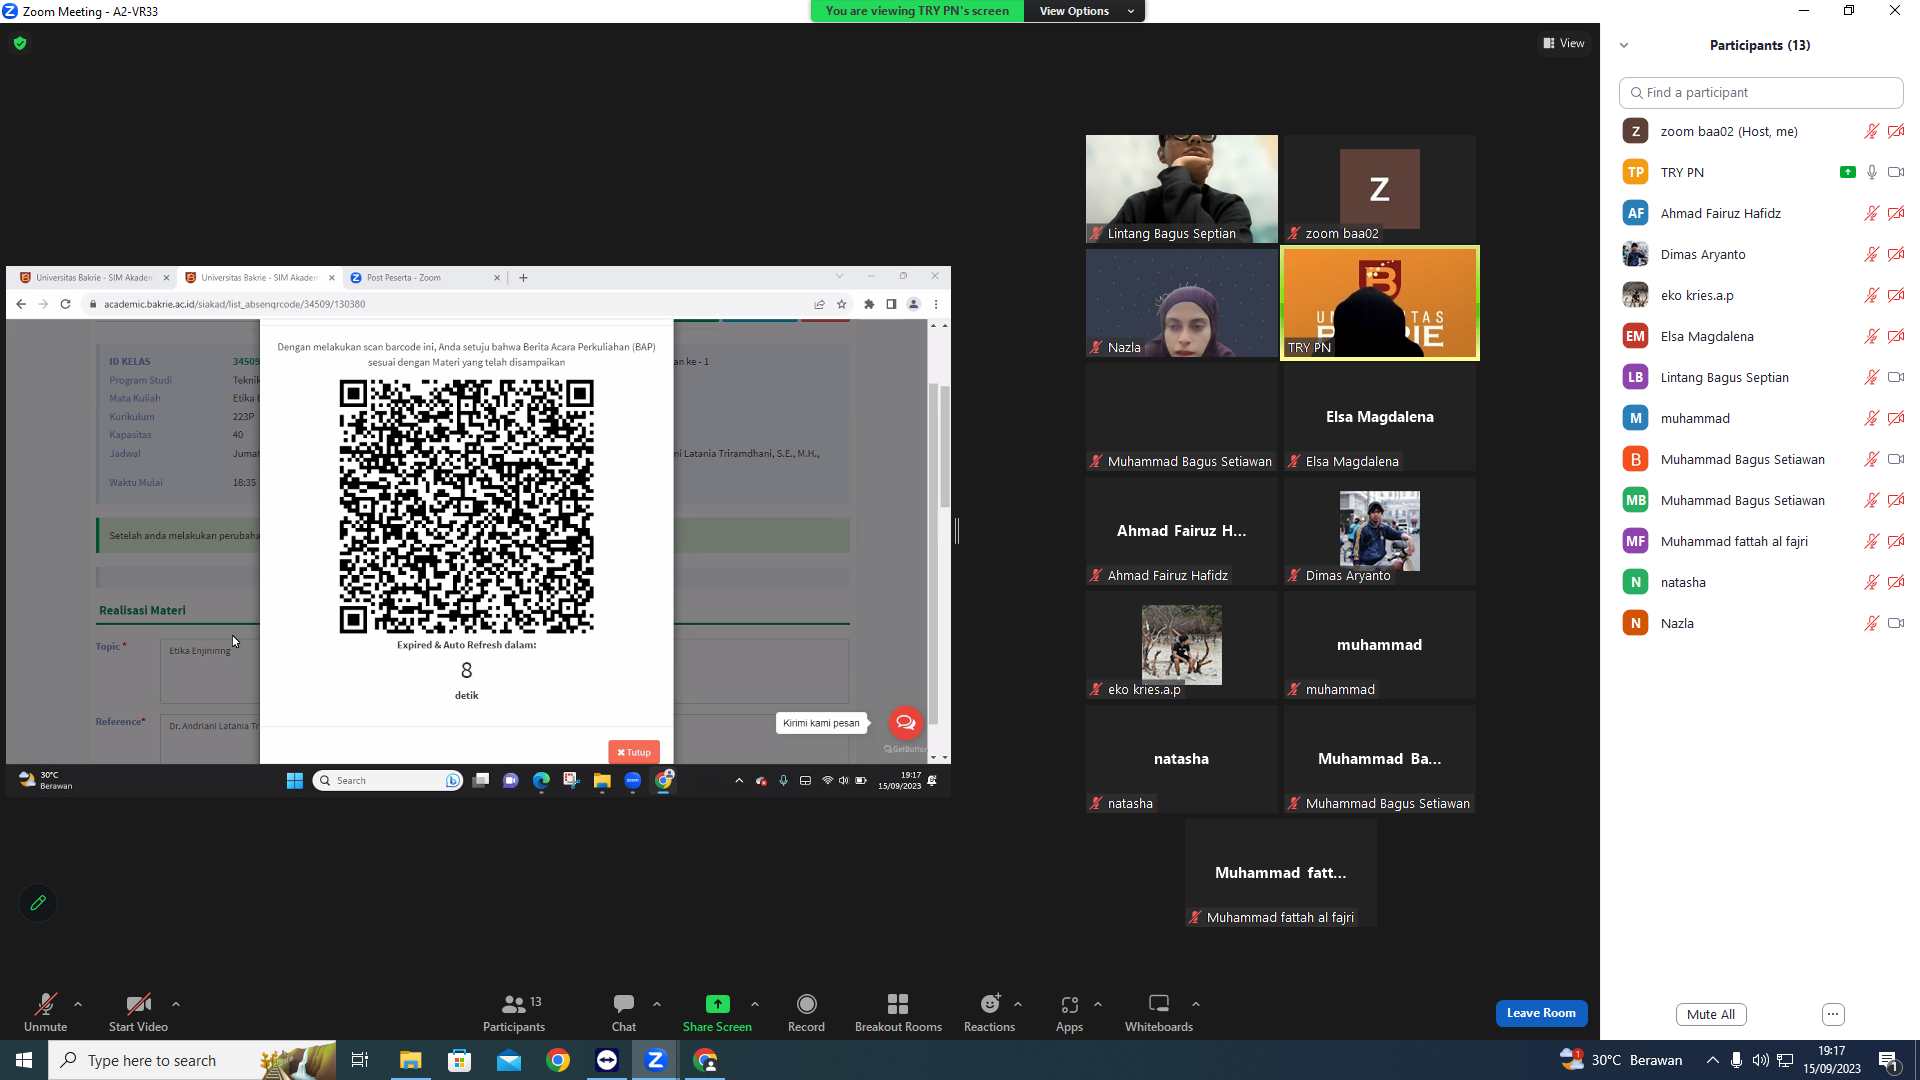This screenshot has width=1920, height=1080.
Task: Toggle microphone for TRY PN in list
Action: click(x=1872, y=172)
